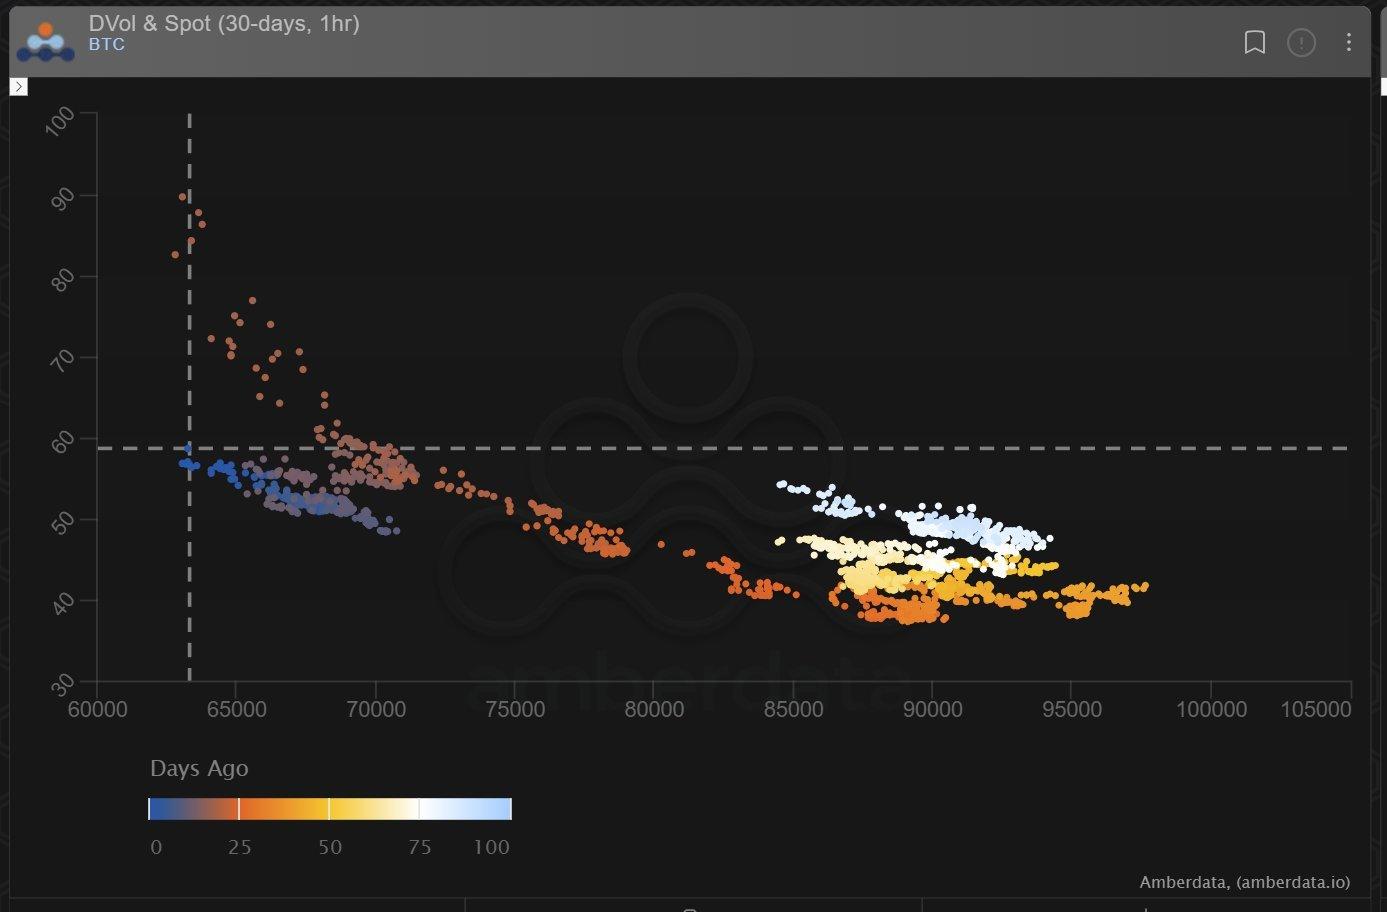Screen dimensions: 1387x912
Task: Click the 60 label on the y-axis
Action: (x=62, y=440)
